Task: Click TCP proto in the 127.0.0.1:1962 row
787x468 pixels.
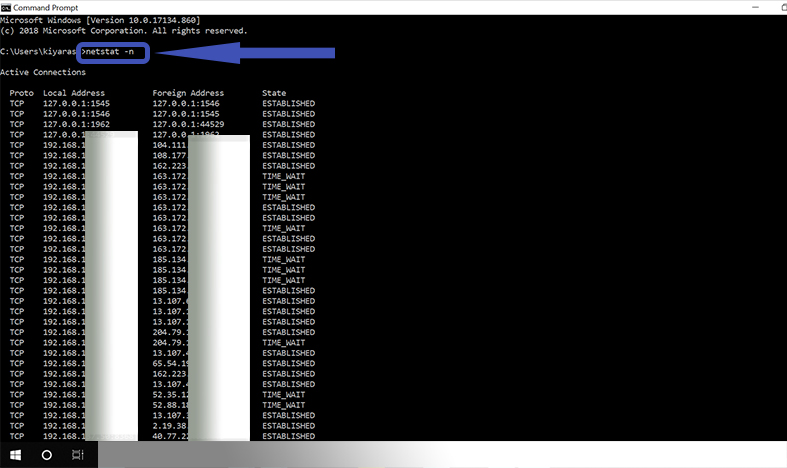Action: click(x=17, y=124)
